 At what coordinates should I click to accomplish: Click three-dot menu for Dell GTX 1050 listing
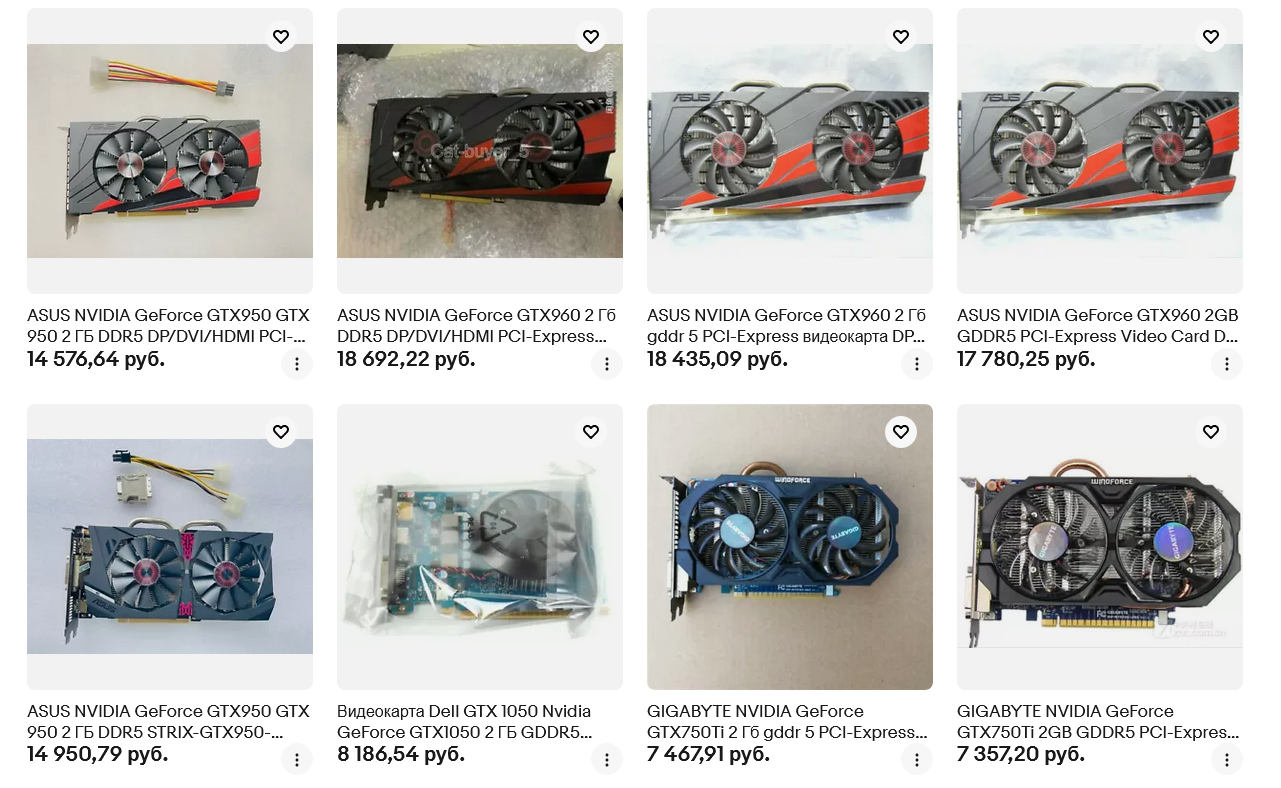coord(607,760)
